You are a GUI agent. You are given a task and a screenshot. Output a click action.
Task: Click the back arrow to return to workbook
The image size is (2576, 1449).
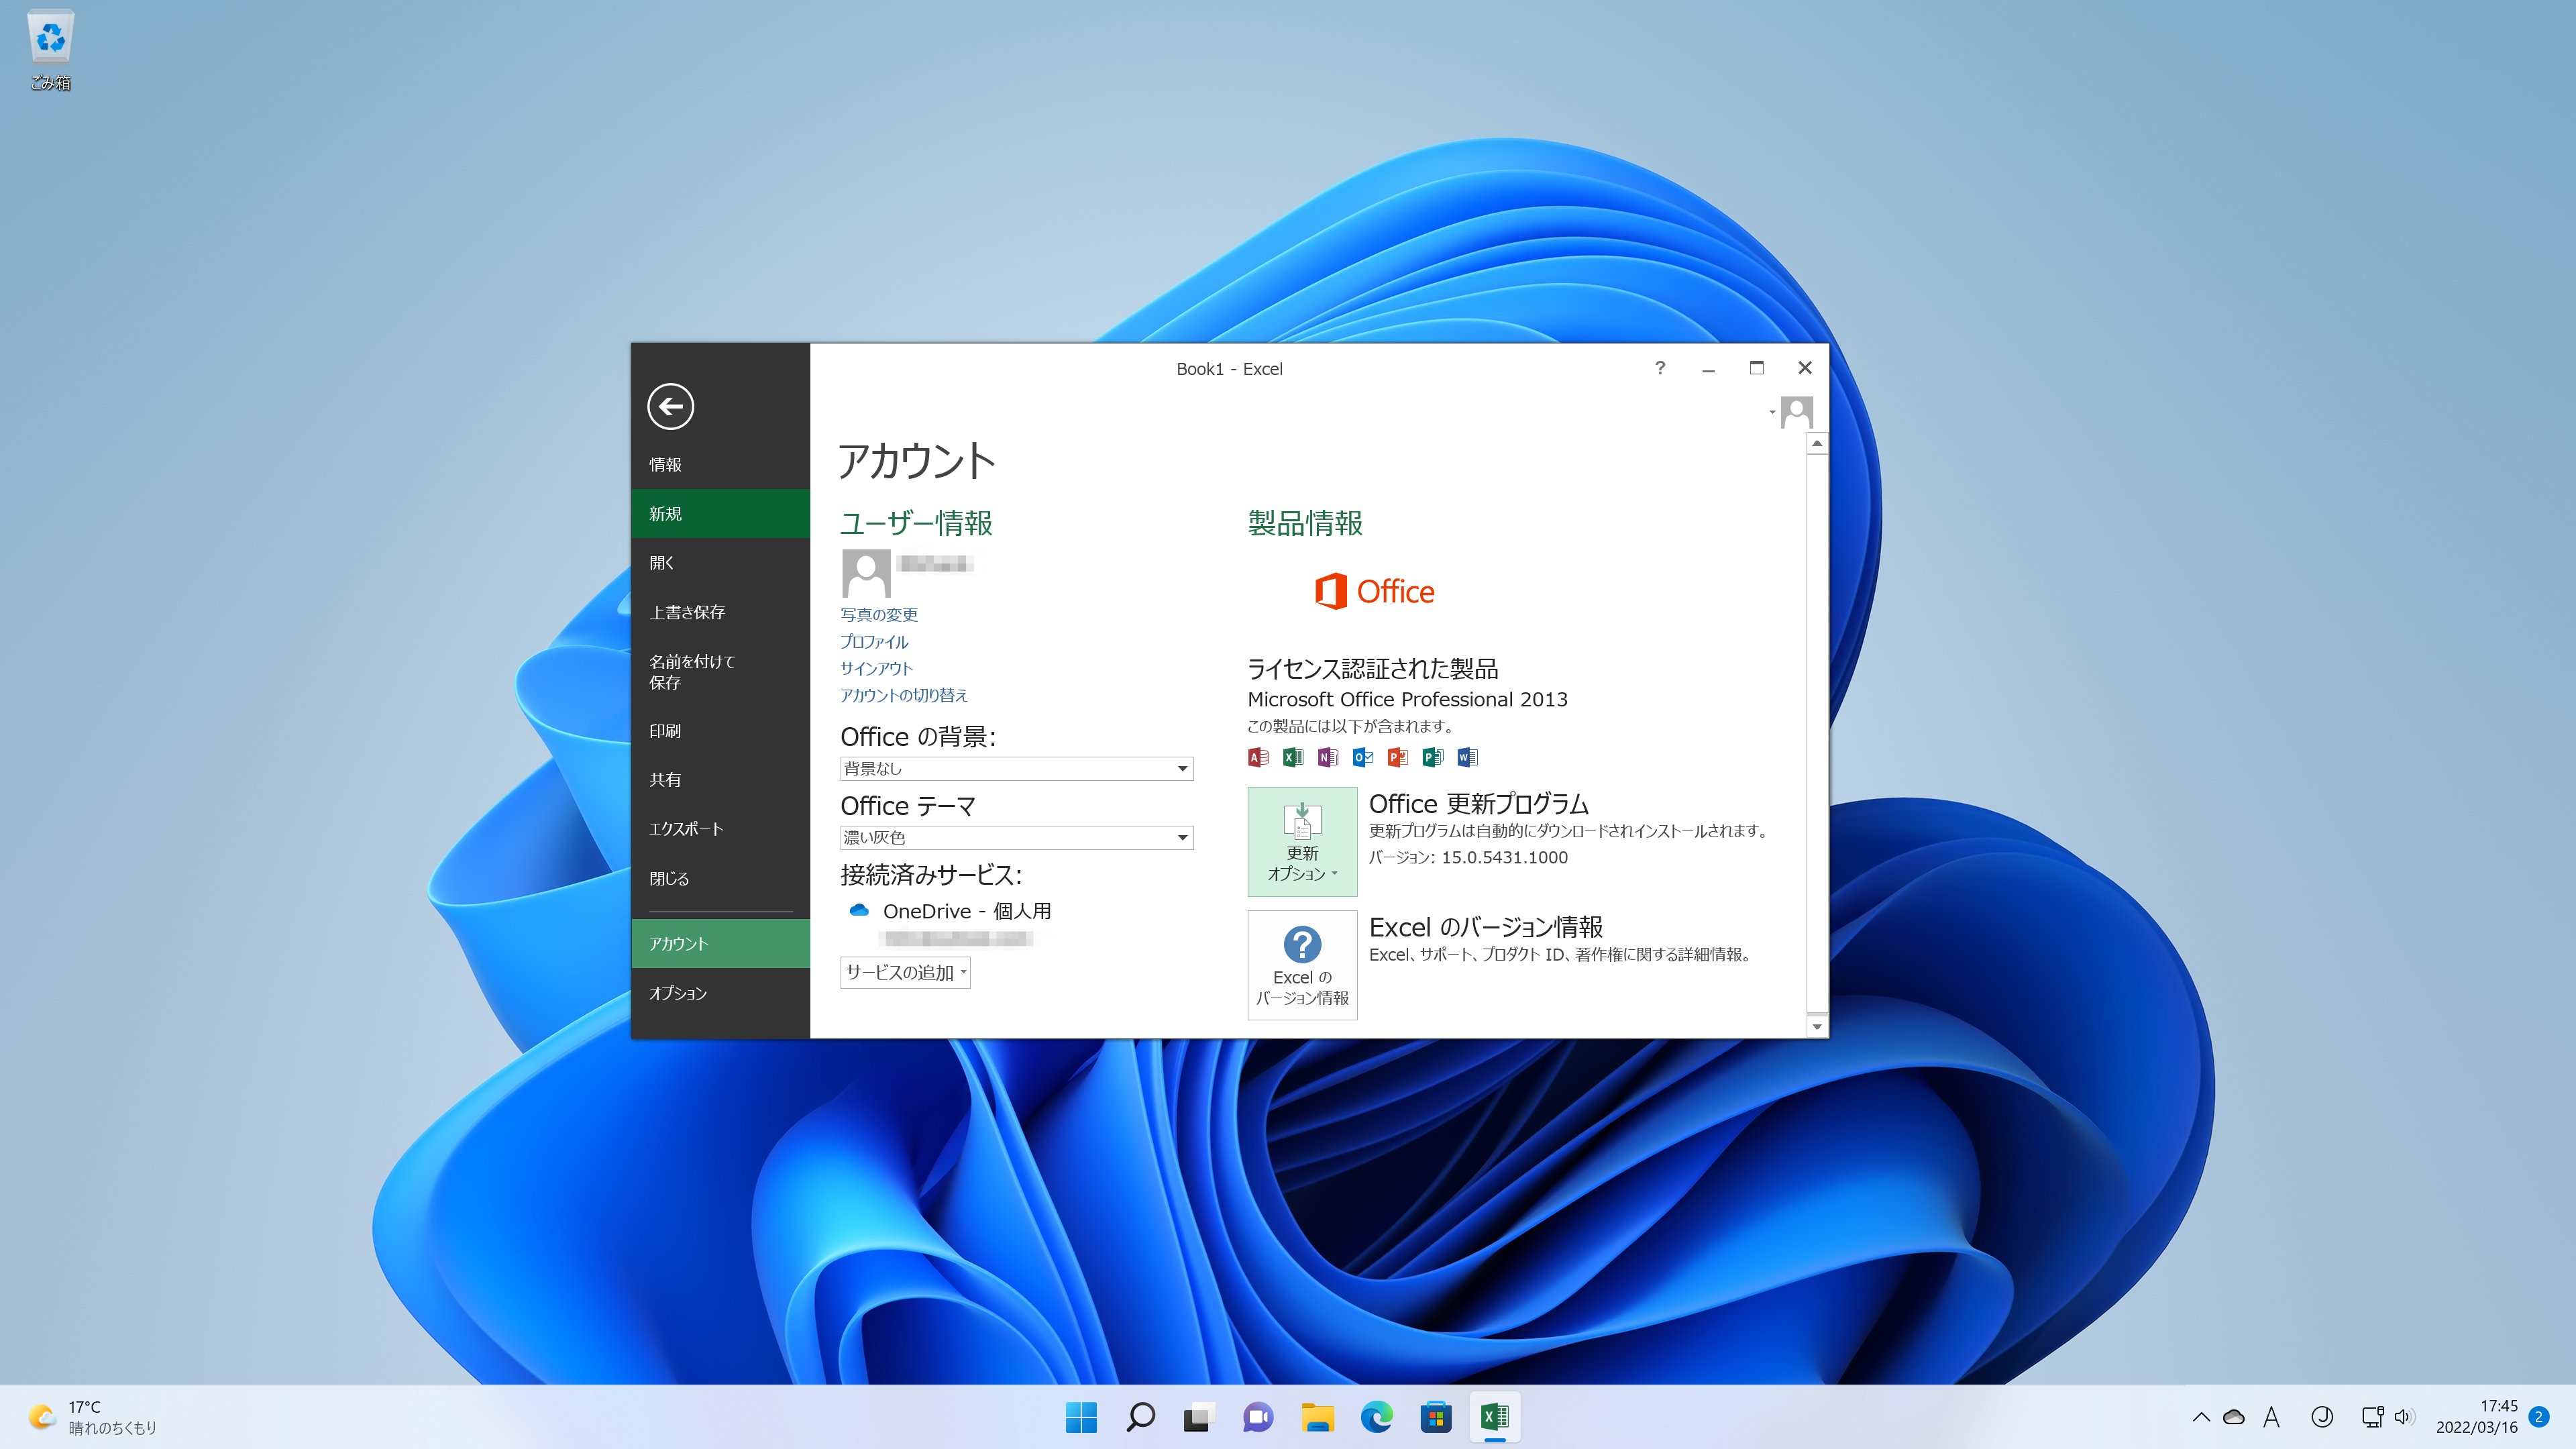[x=670, y=406]
